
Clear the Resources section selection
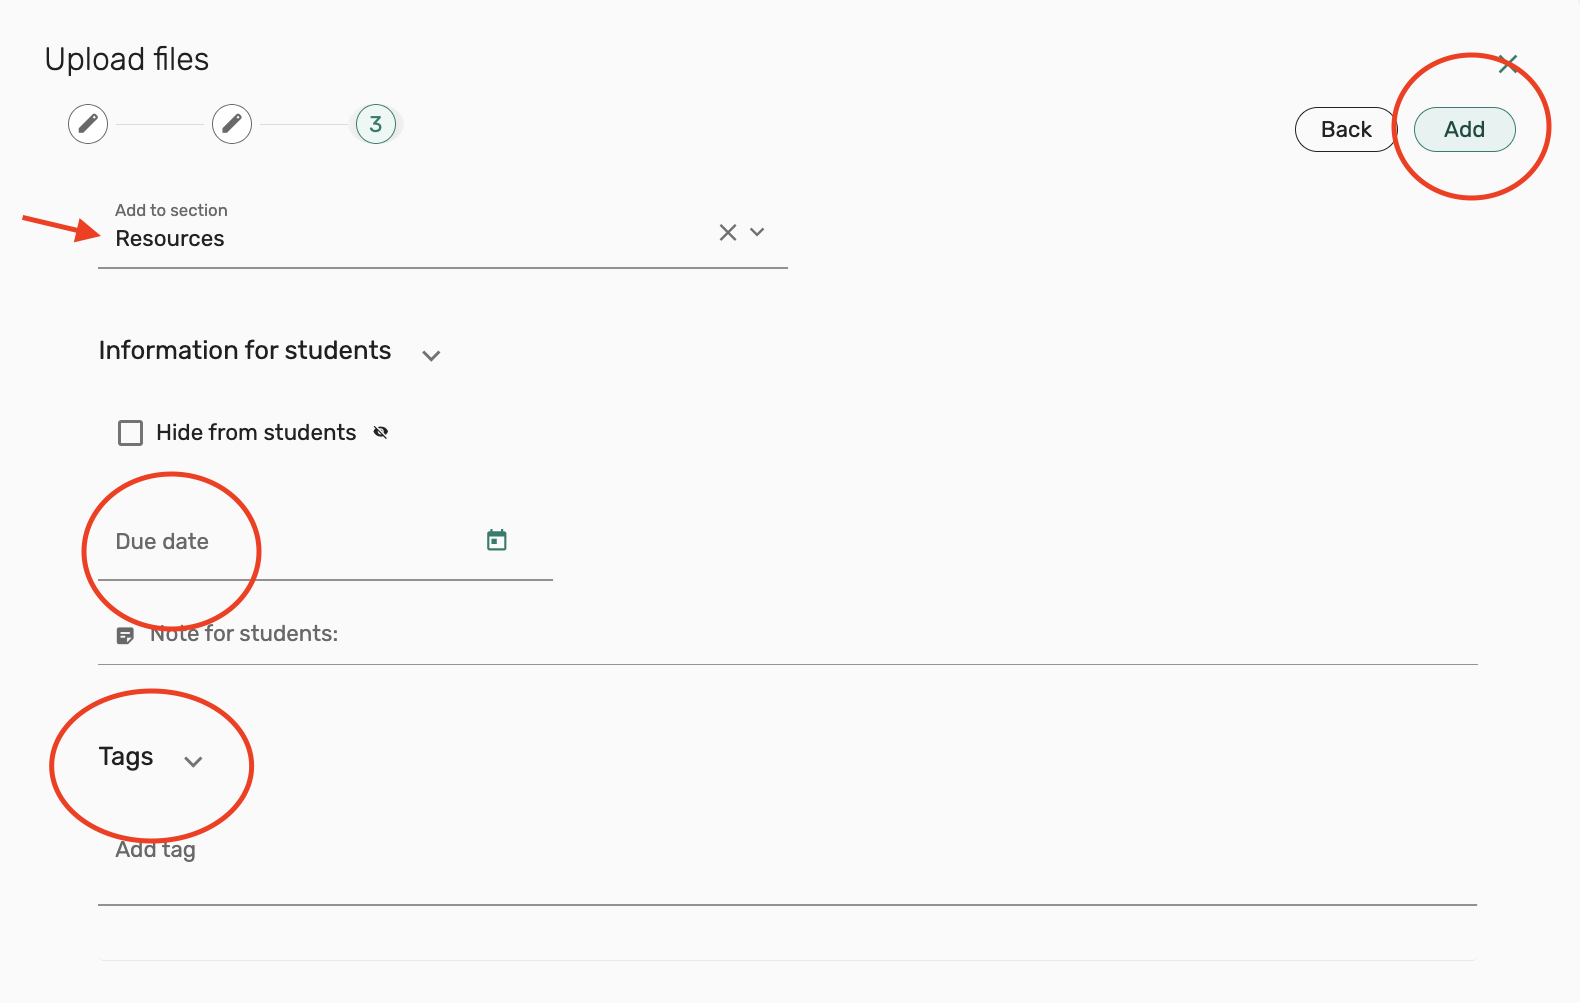728,233
